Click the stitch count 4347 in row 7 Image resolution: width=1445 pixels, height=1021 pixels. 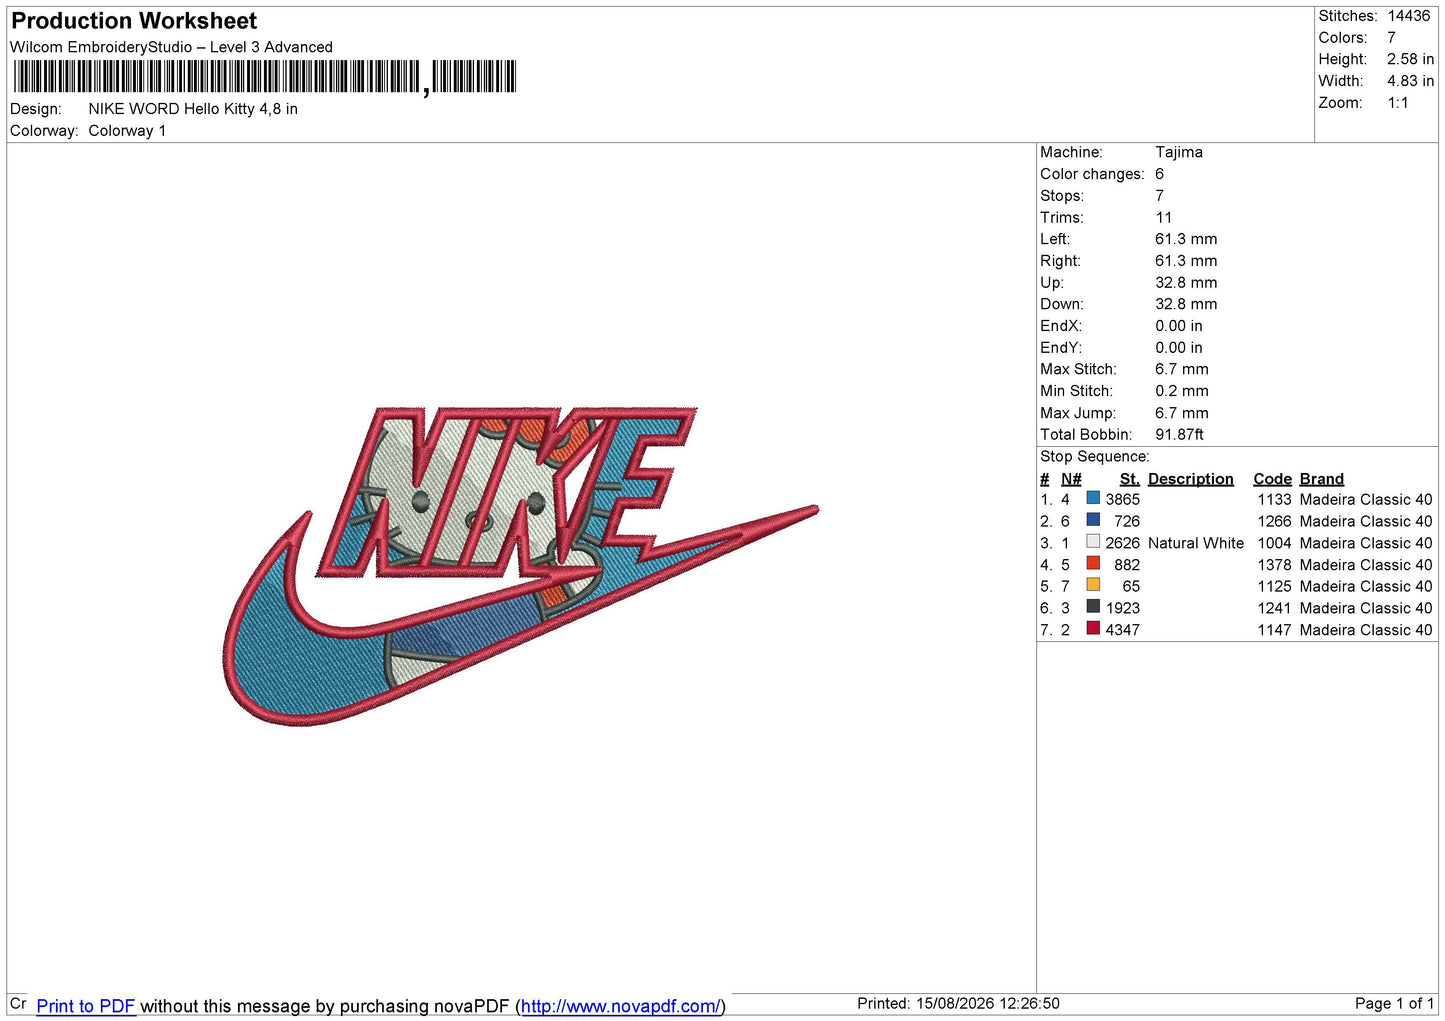(x=1122, y=630)
